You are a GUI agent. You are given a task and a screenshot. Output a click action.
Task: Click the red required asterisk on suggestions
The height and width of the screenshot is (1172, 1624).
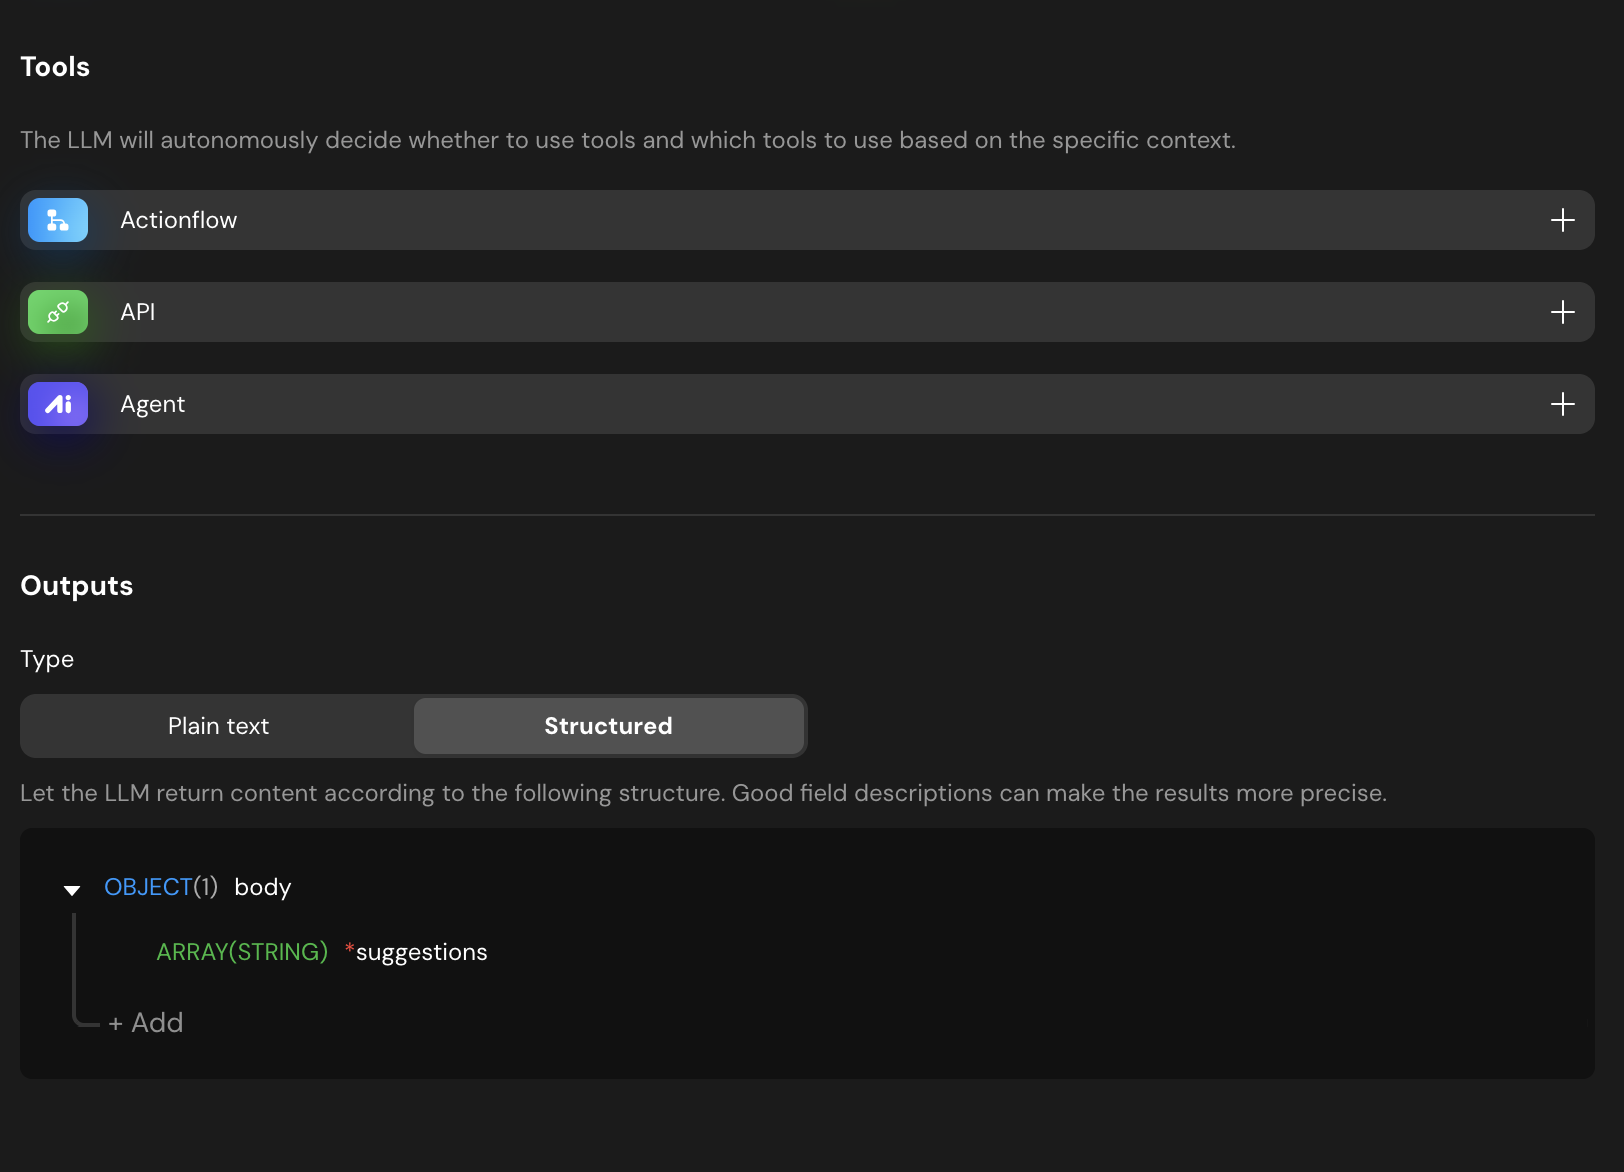tap(349, 949)
